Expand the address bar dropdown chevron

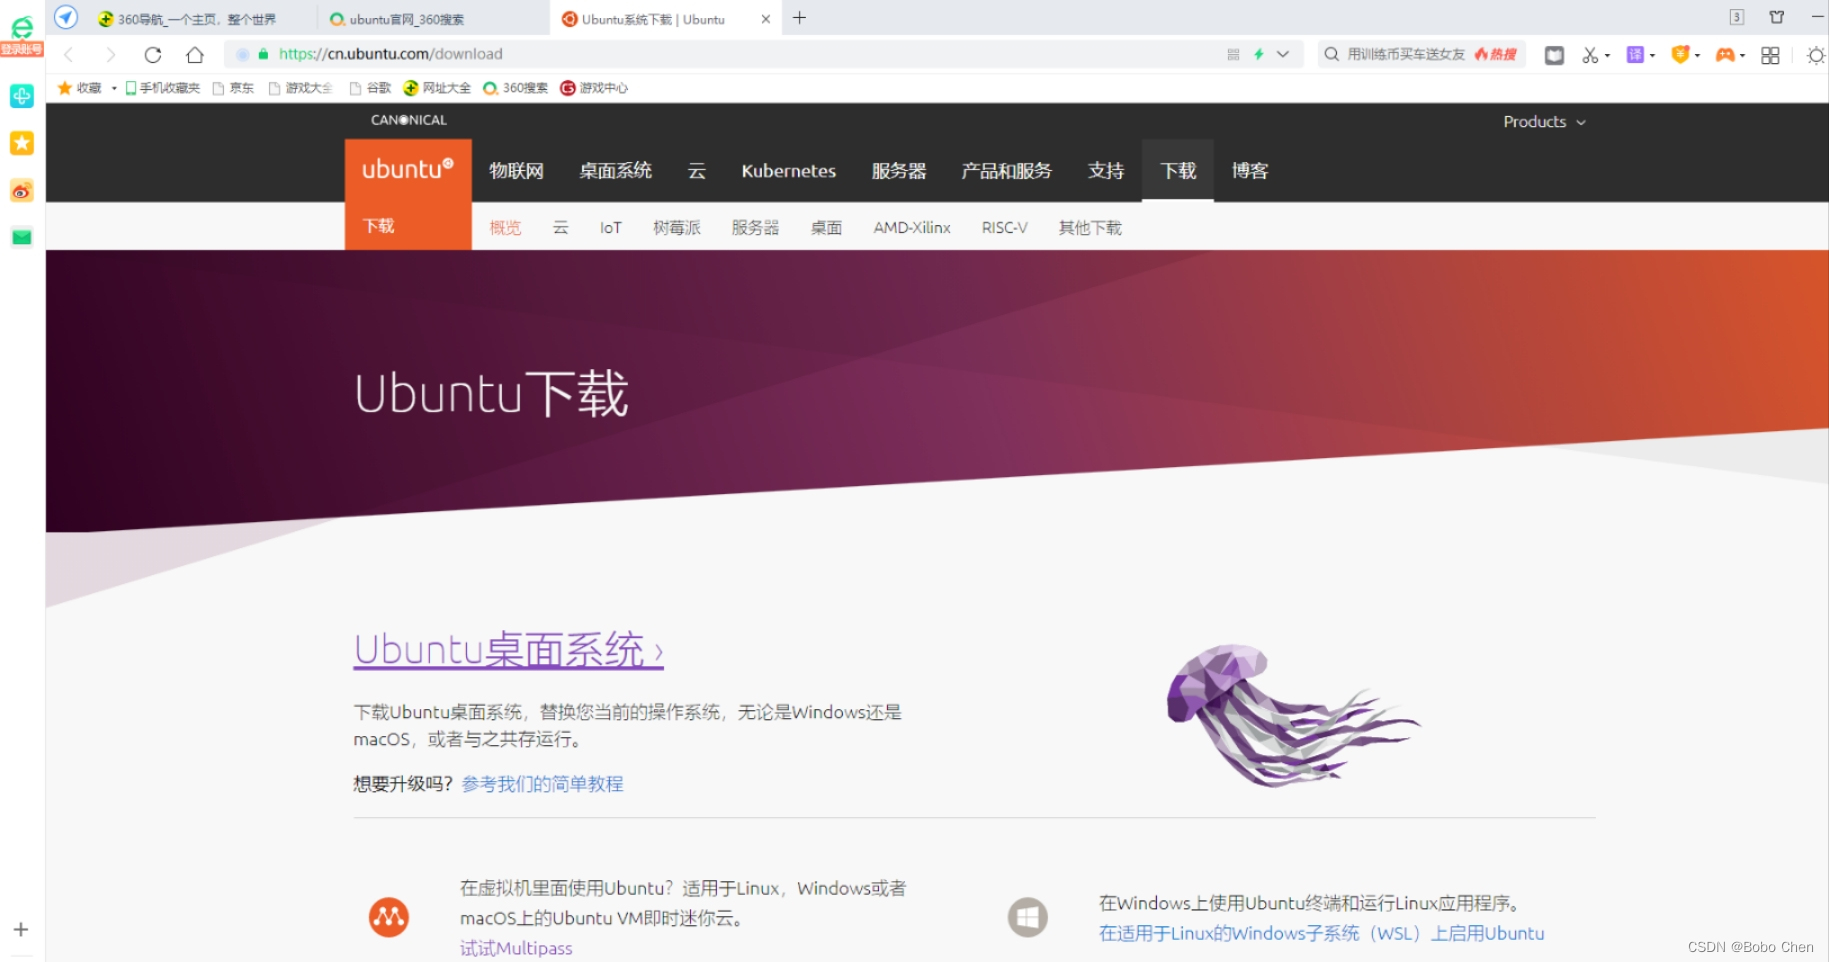[1283, 54]
